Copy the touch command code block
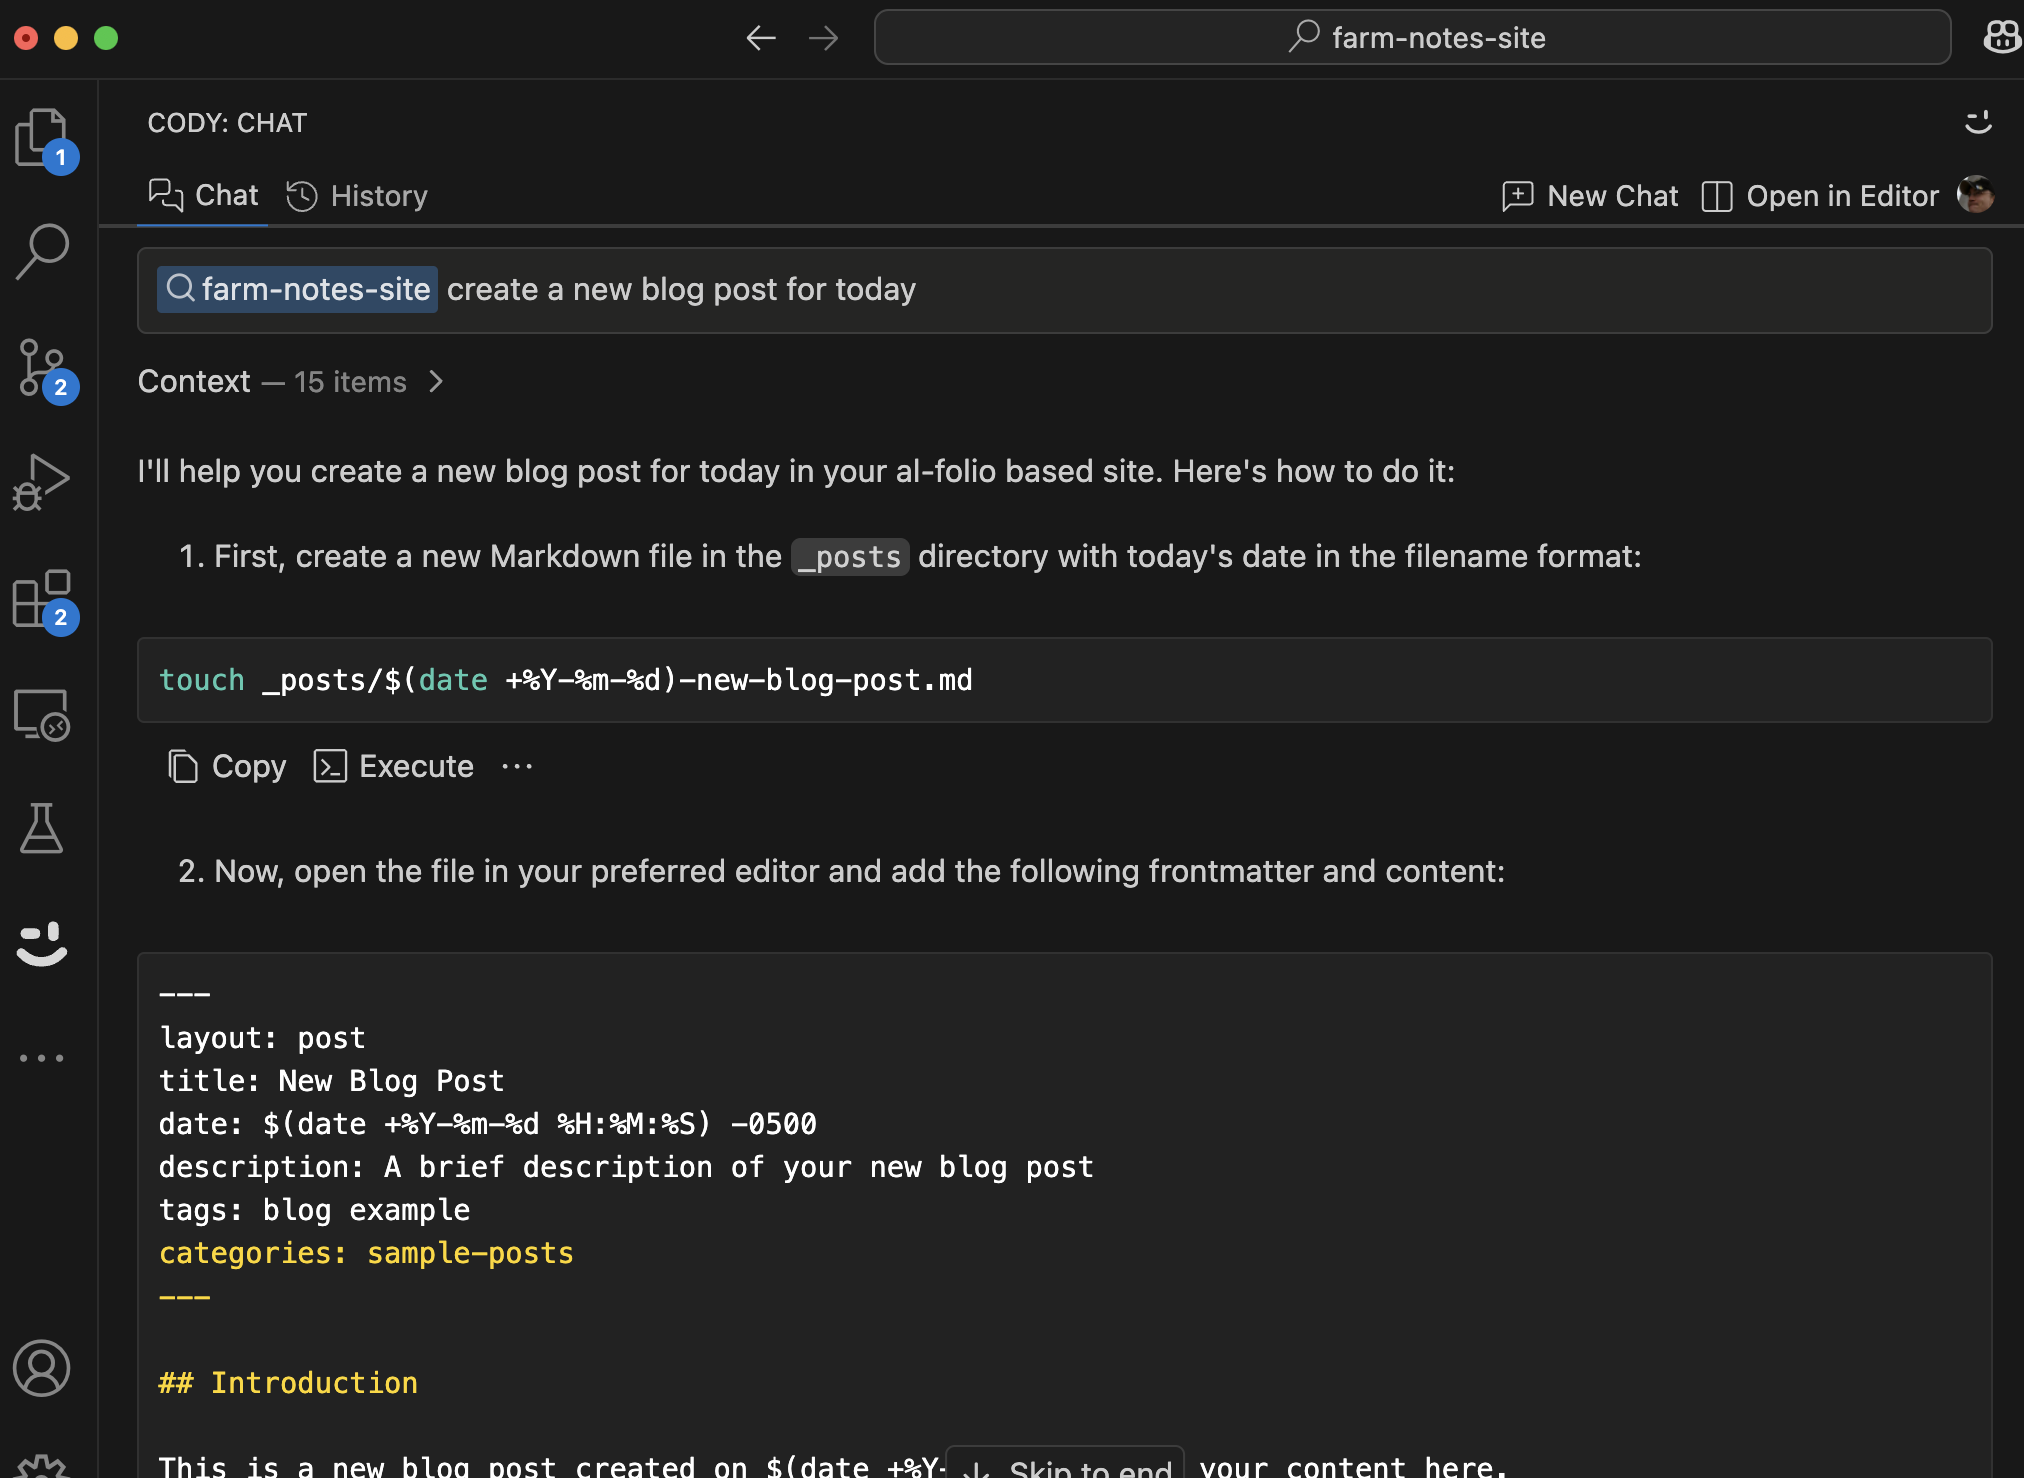 pyautogui.click(x=227, y=766)
